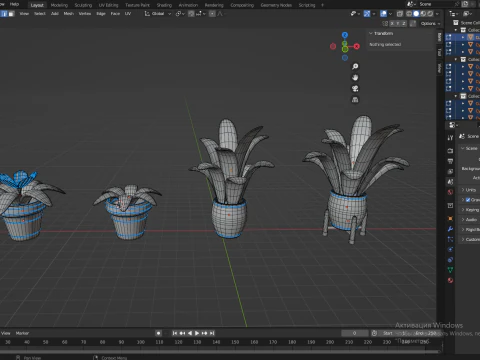The width and height of the screenshot is (480, 360).
Task: Open the Particles properties tab
Action: (x=450, y=239)
